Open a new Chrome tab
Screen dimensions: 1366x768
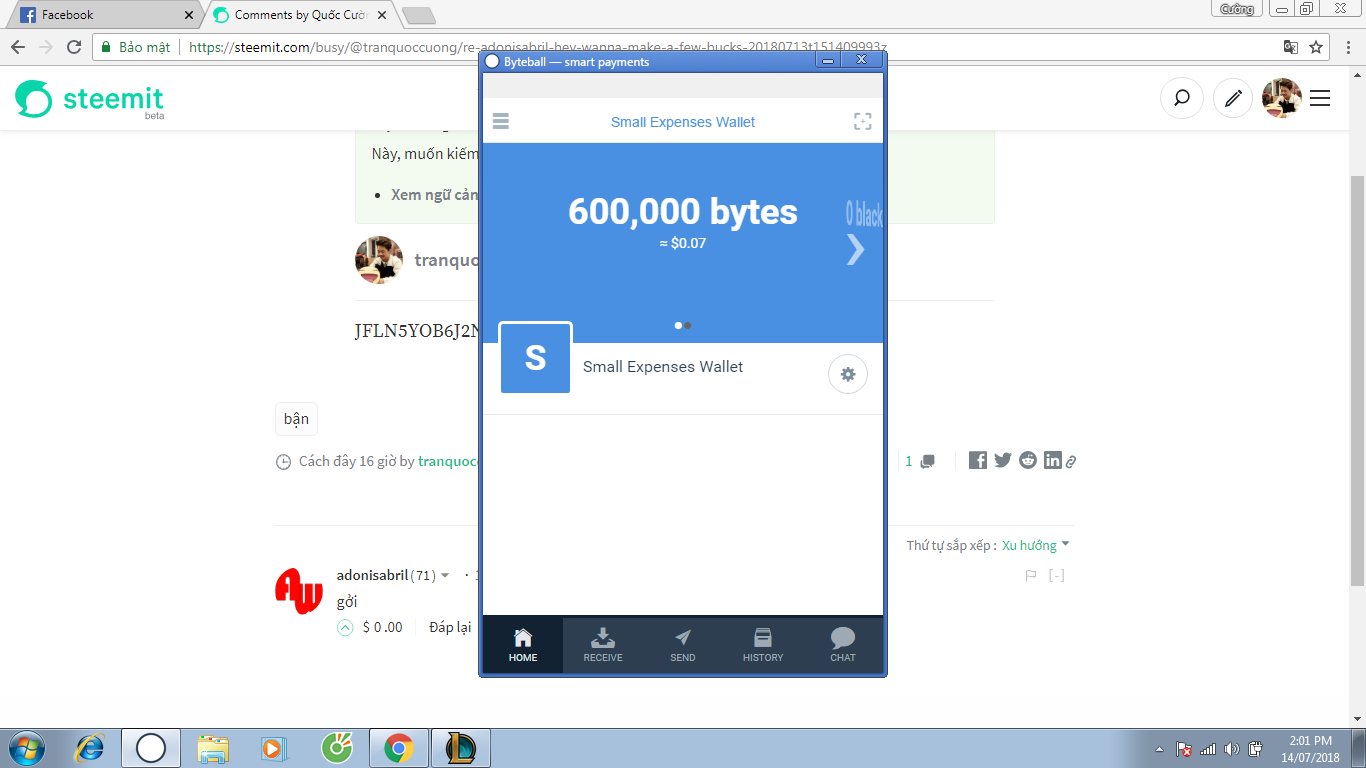[418, 15]
